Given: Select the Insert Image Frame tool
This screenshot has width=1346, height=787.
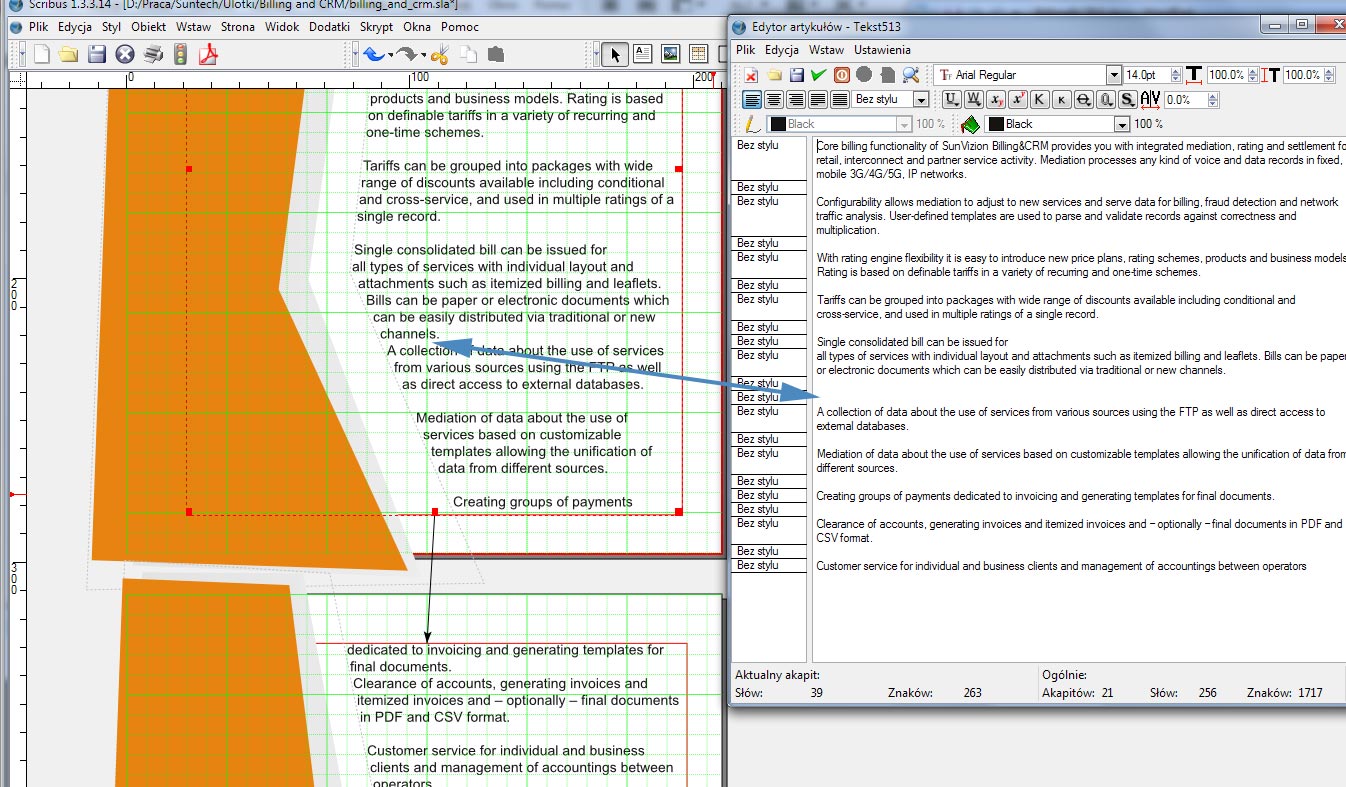Looking at the screenshot, I should (670, 54).
